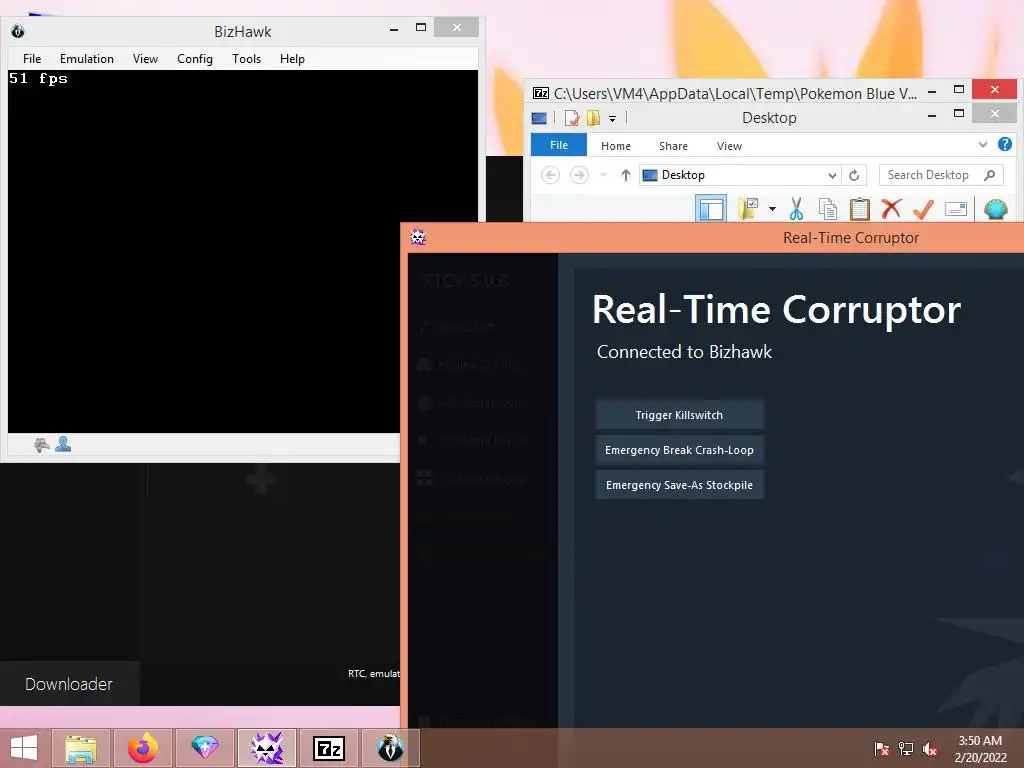Click the Downloader button in launcher
The image size is (1024, 768).
point(69,684)
